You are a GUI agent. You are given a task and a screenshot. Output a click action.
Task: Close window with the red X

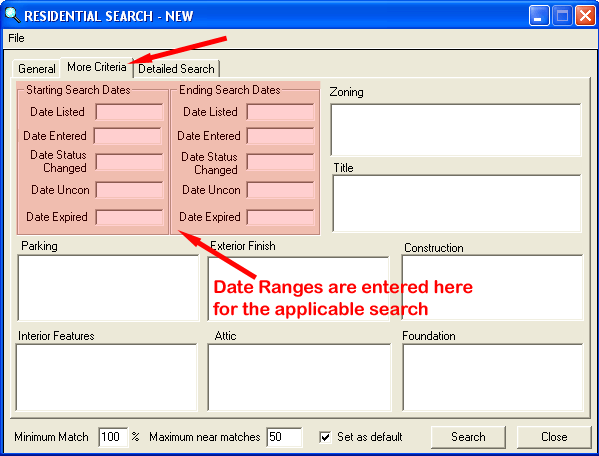pyautogui.click(x=585, y=16)
